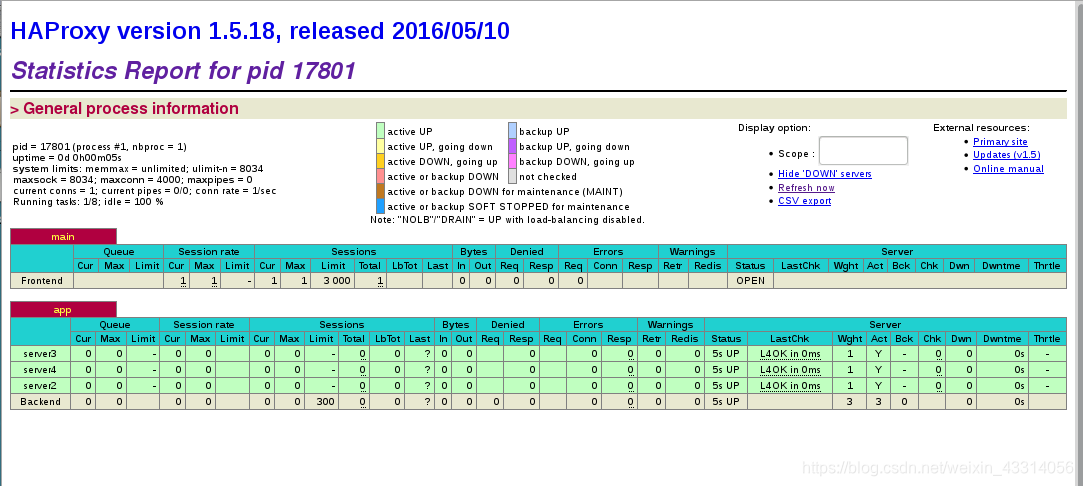Click the backup UP, going down color box
The image size is (1083, 486).
[x=512, y=146]
